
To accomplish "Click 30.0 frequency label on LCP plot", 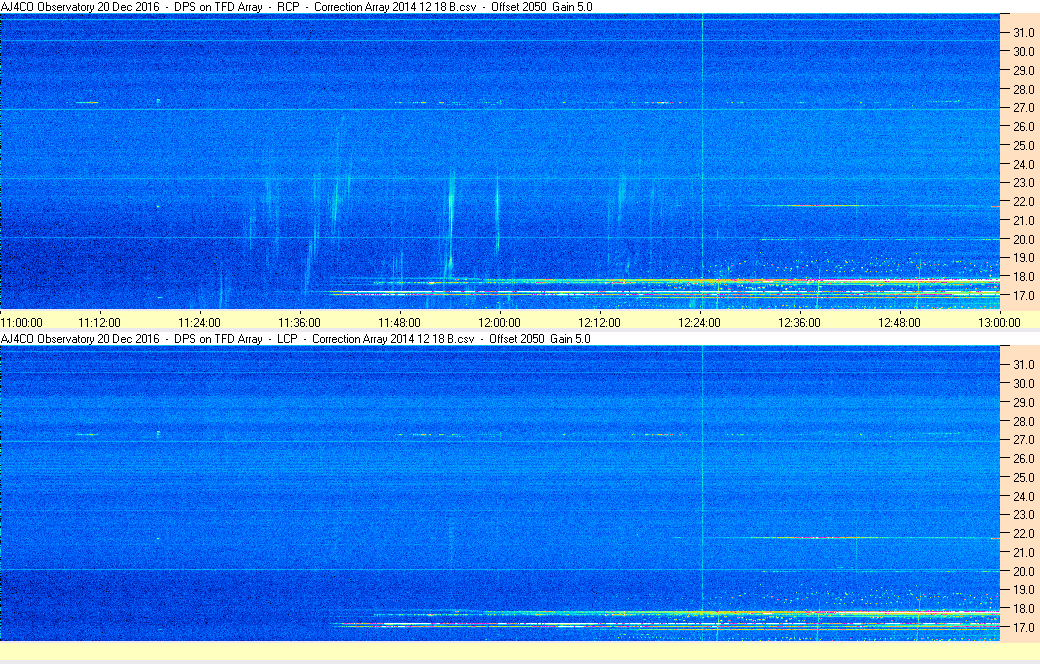I will pos(1023,383).
